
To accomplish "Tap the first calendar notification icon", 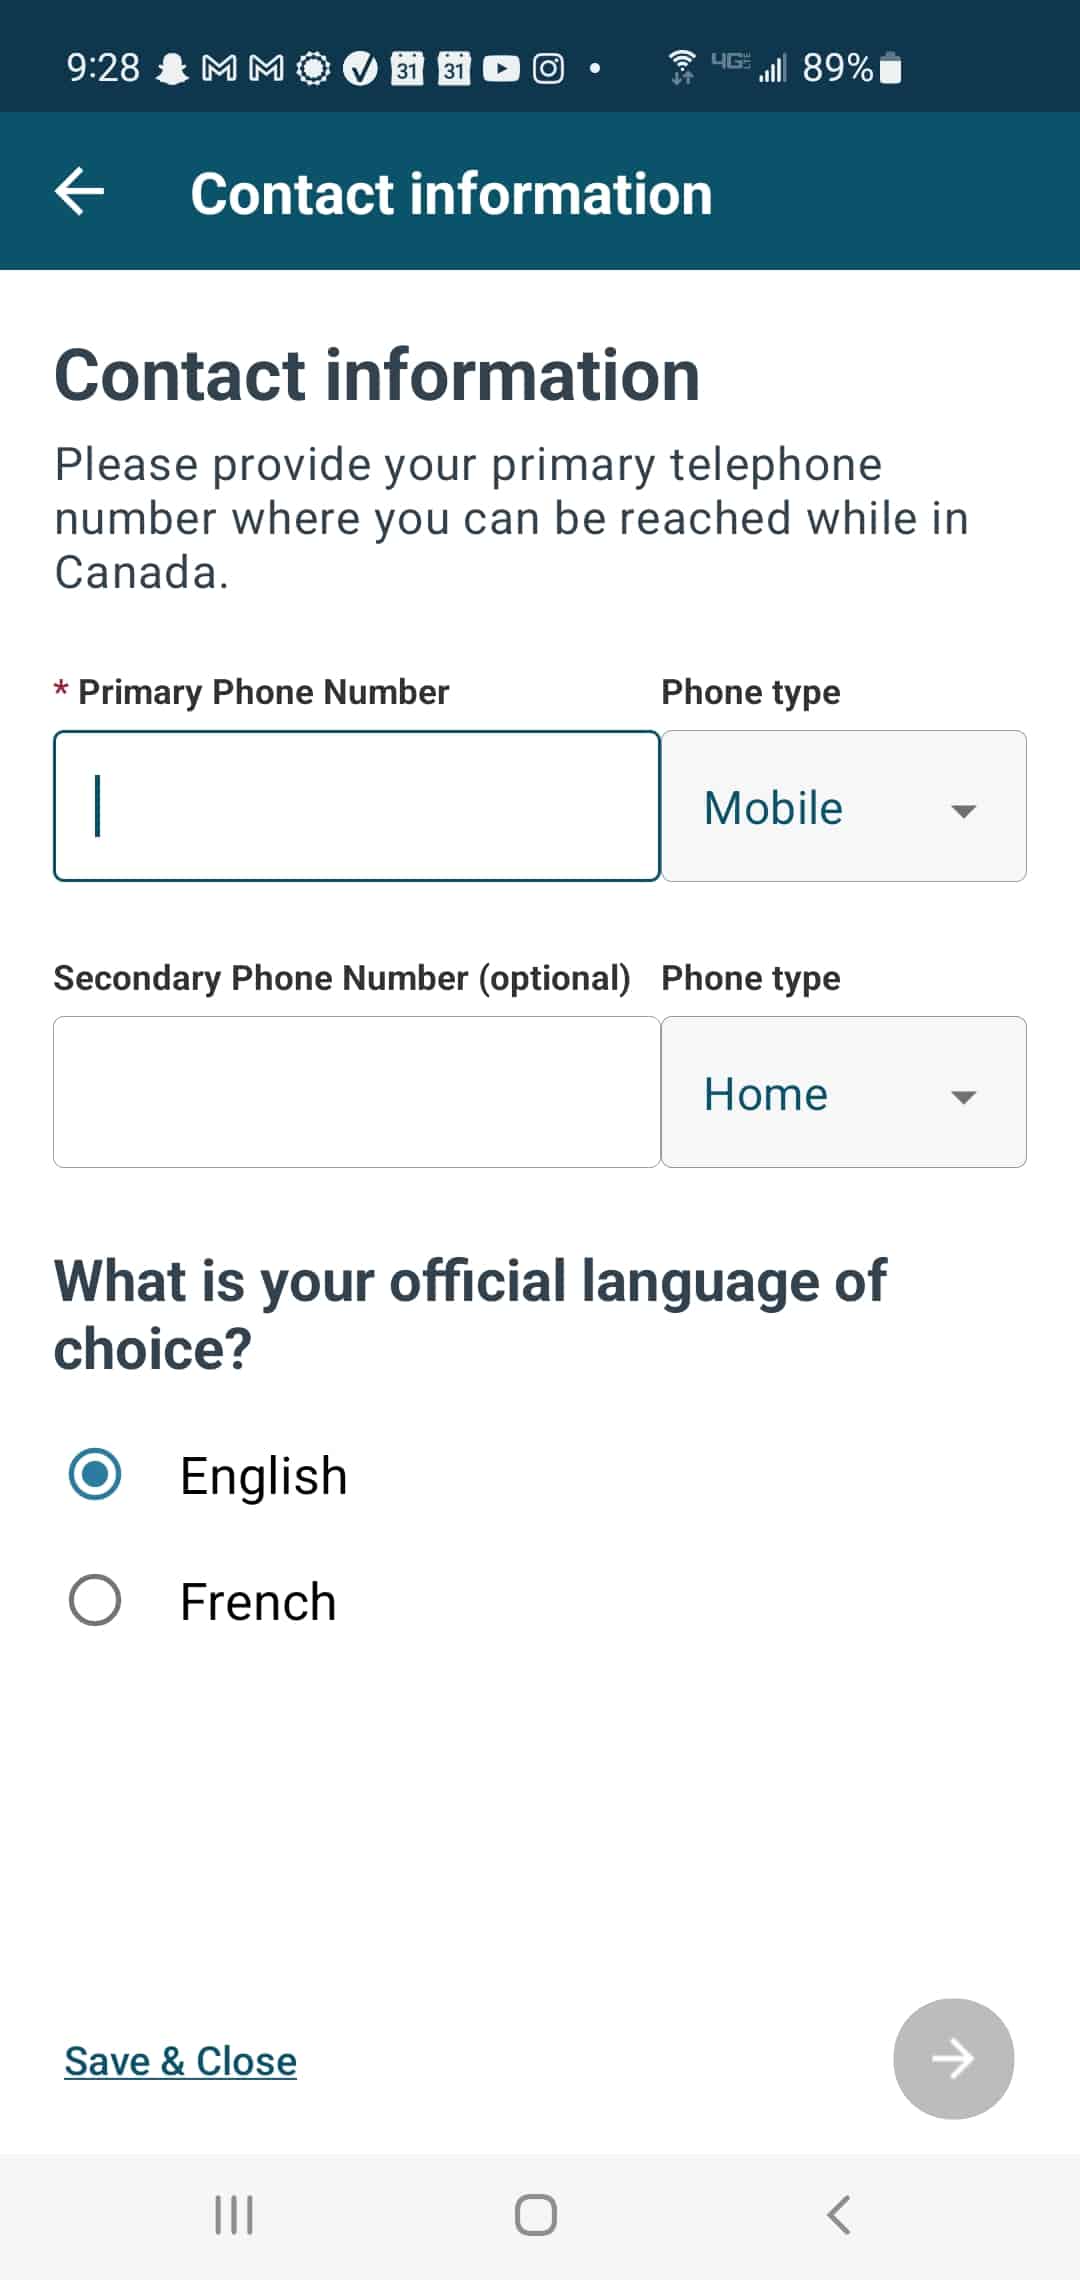I will click(407, 69).
